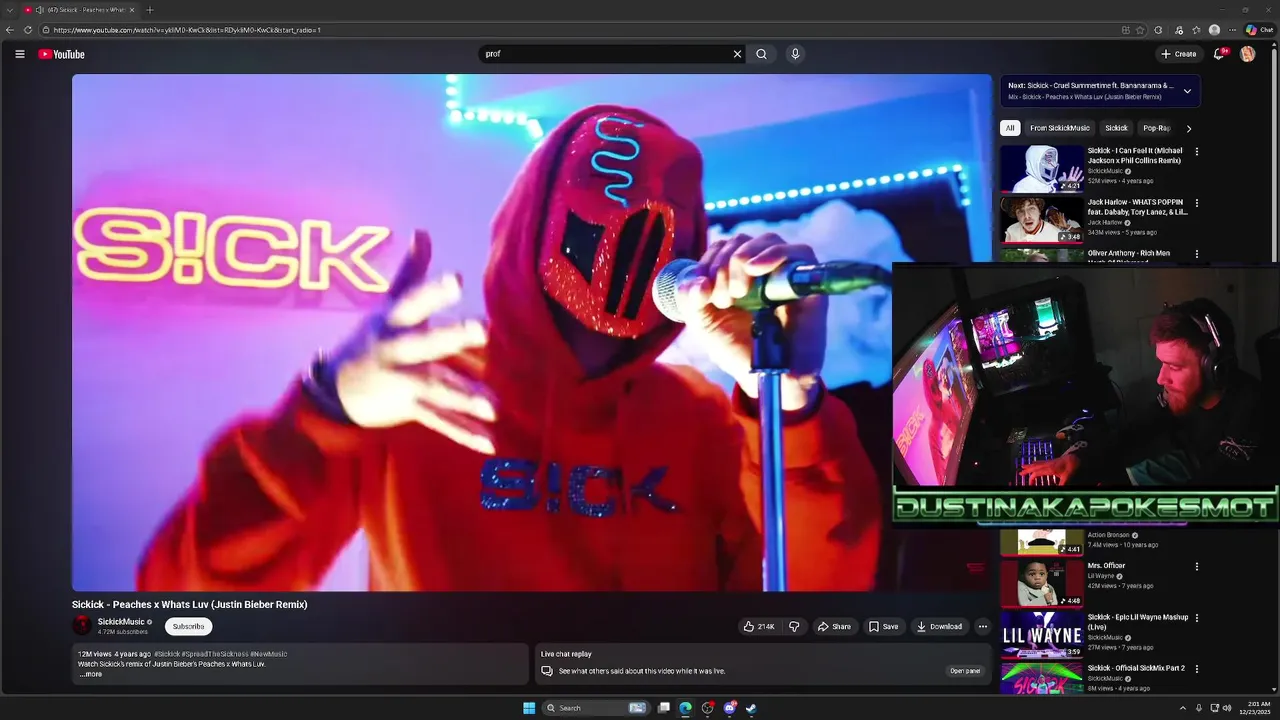This screenshot has width=1280, height=720.
Task: Reload the page in browser
Action: click(x=28, y=30)
